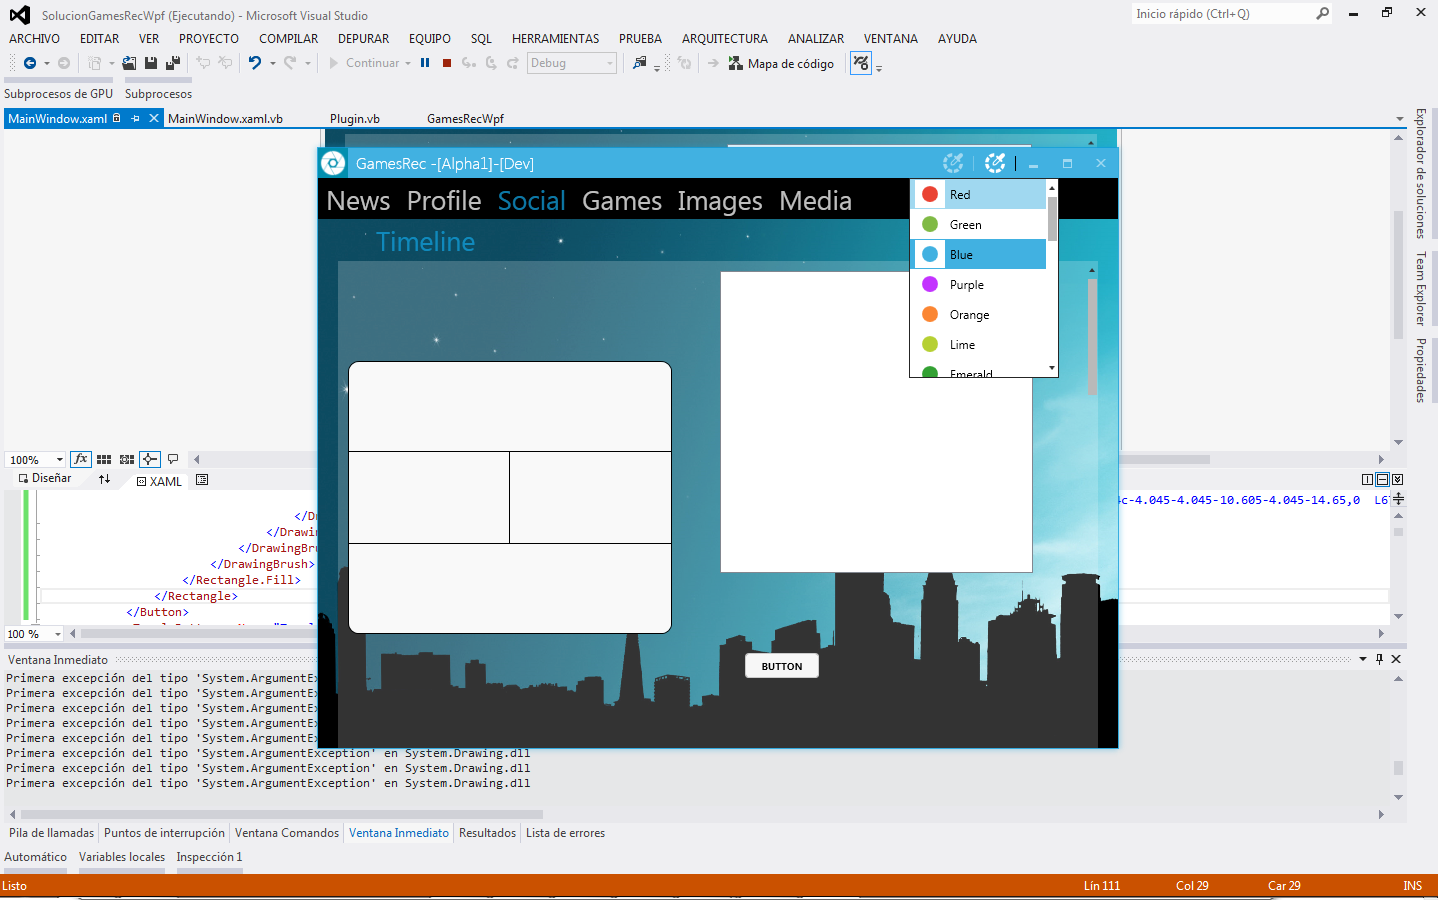Click the find in files toolbar icon

(x=640, y=63)
